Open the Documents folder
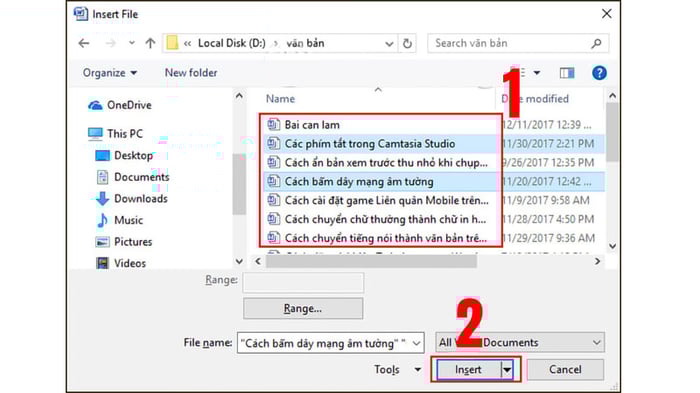This screenshot has height=393, width=700. [142, 177]
